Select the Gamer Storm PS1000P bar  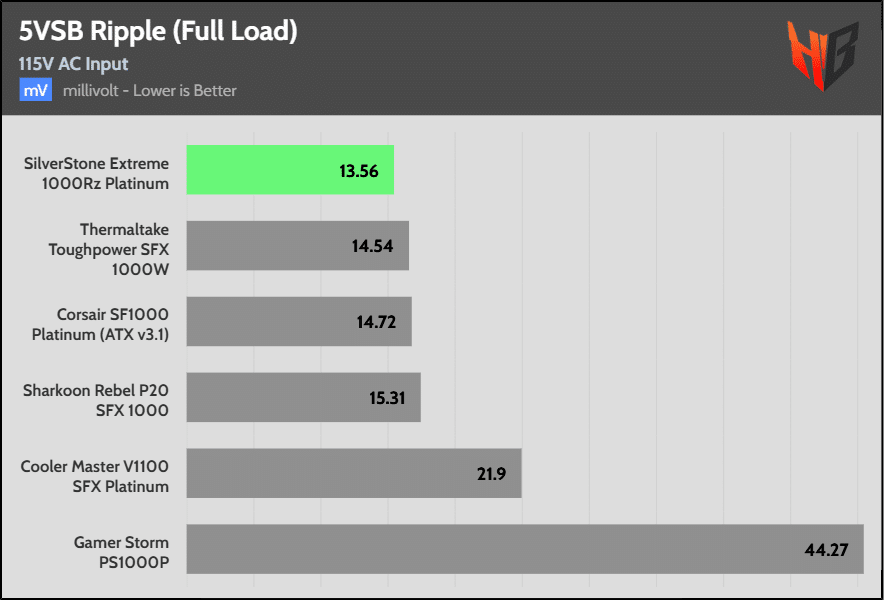coord(525,549)
